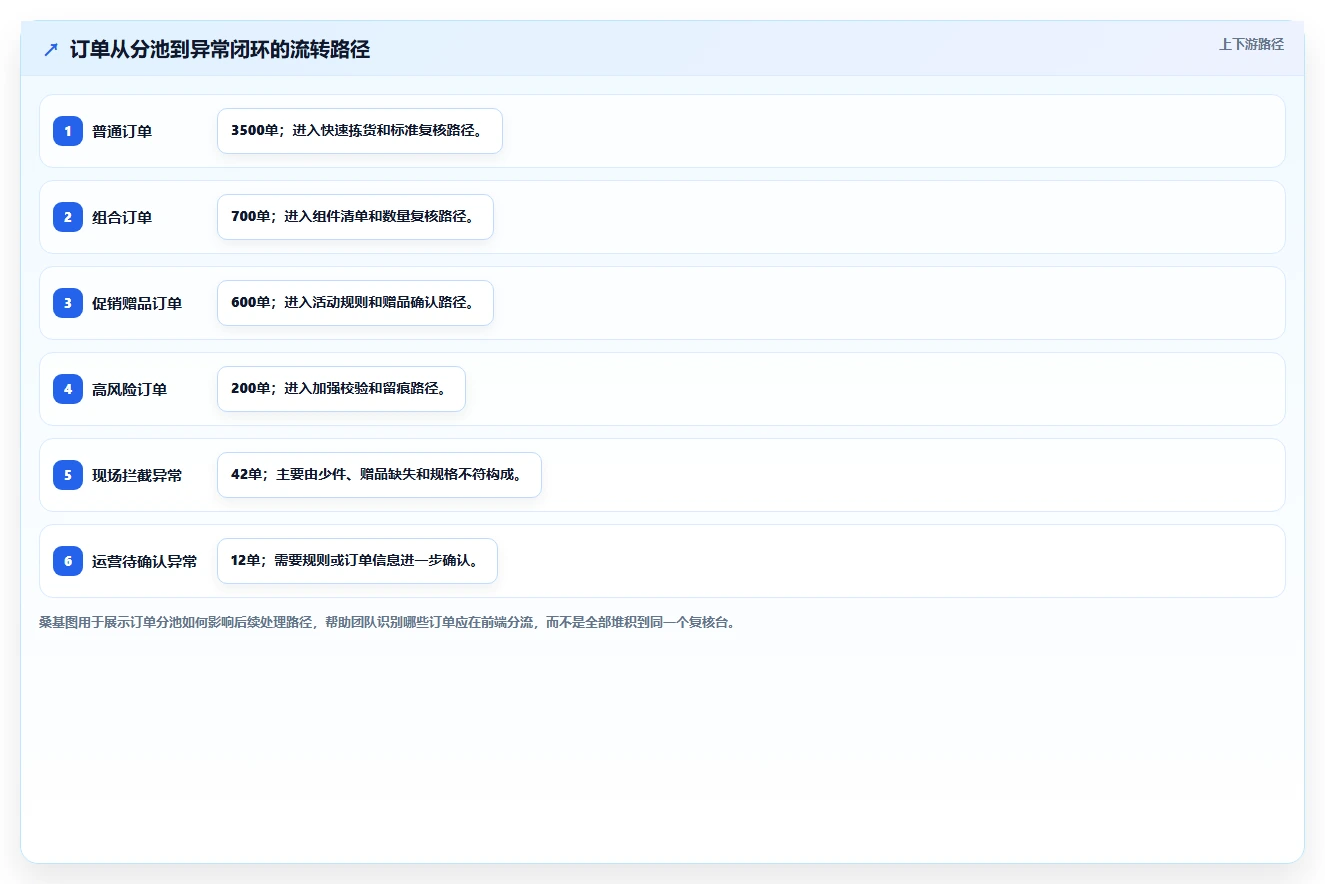This screenshot has width=1325, height=884.
Task: Select the 运营待确认异常 row label
Action: (145, 561)
